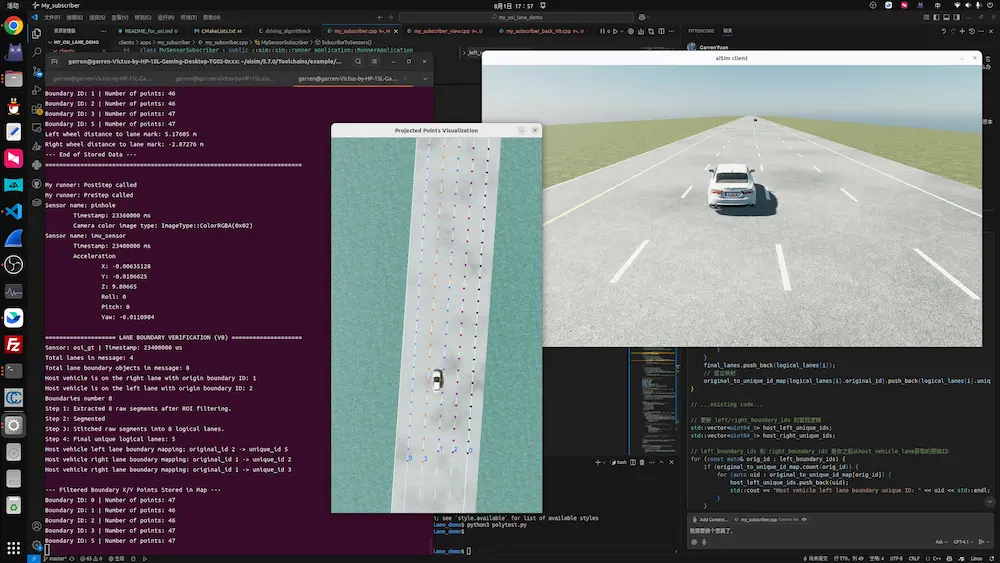Screen dimensions: 1000x563
Task: Send chat message with arrow icon
Action: [x=981, y=542]
